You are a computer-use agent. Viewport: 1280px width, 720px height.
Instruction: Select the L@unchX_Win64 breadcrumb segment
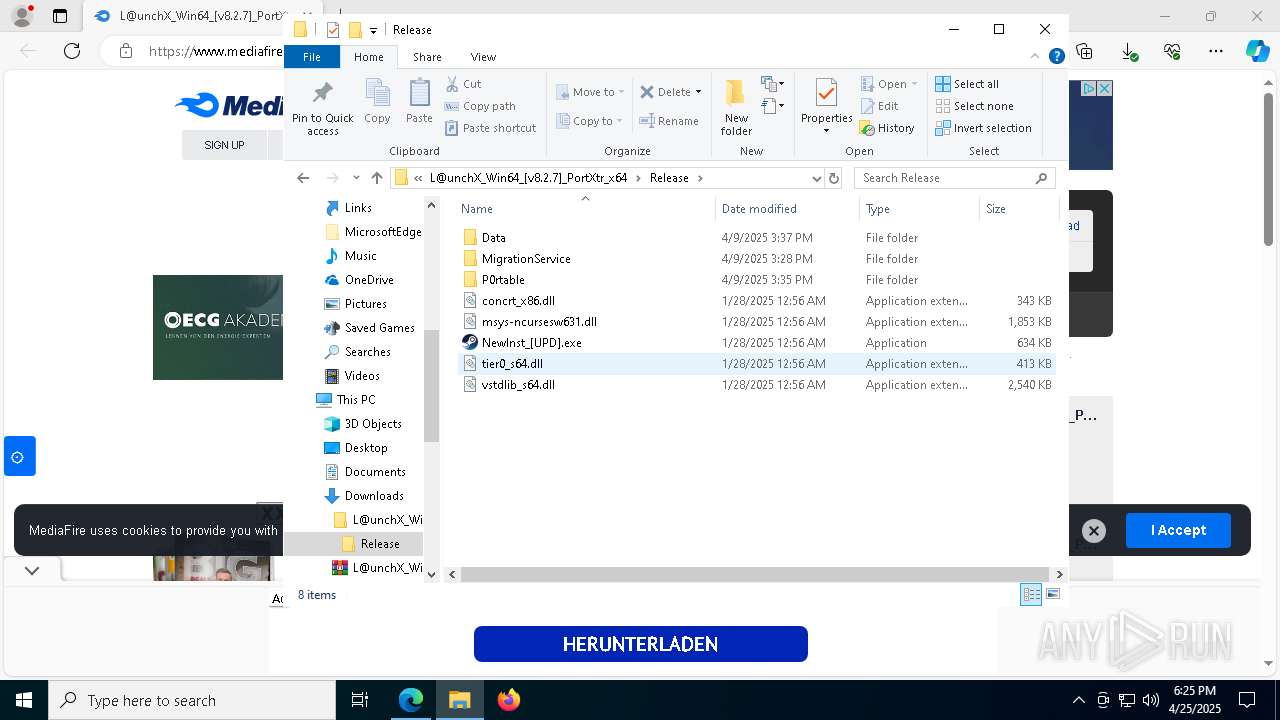528,178
